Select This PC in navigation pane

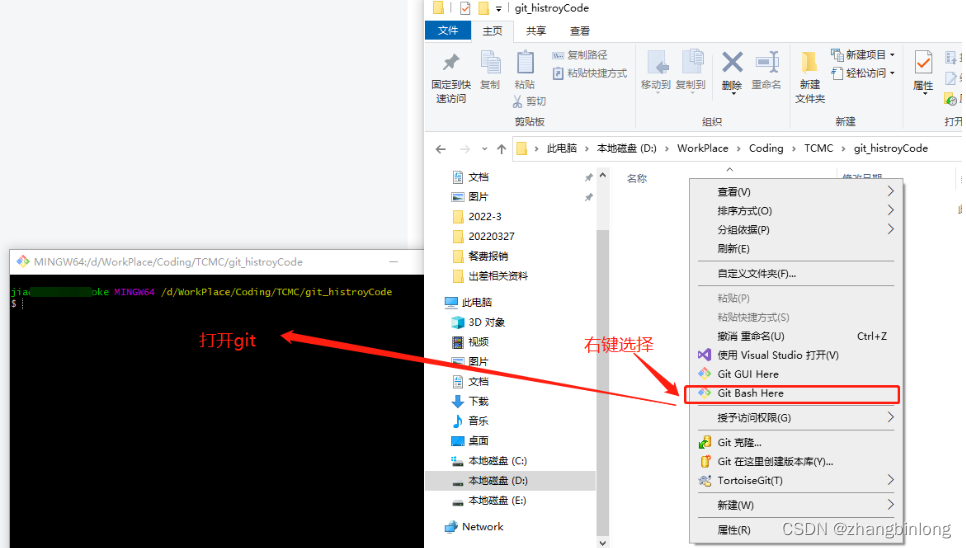[x=468, y=302]
